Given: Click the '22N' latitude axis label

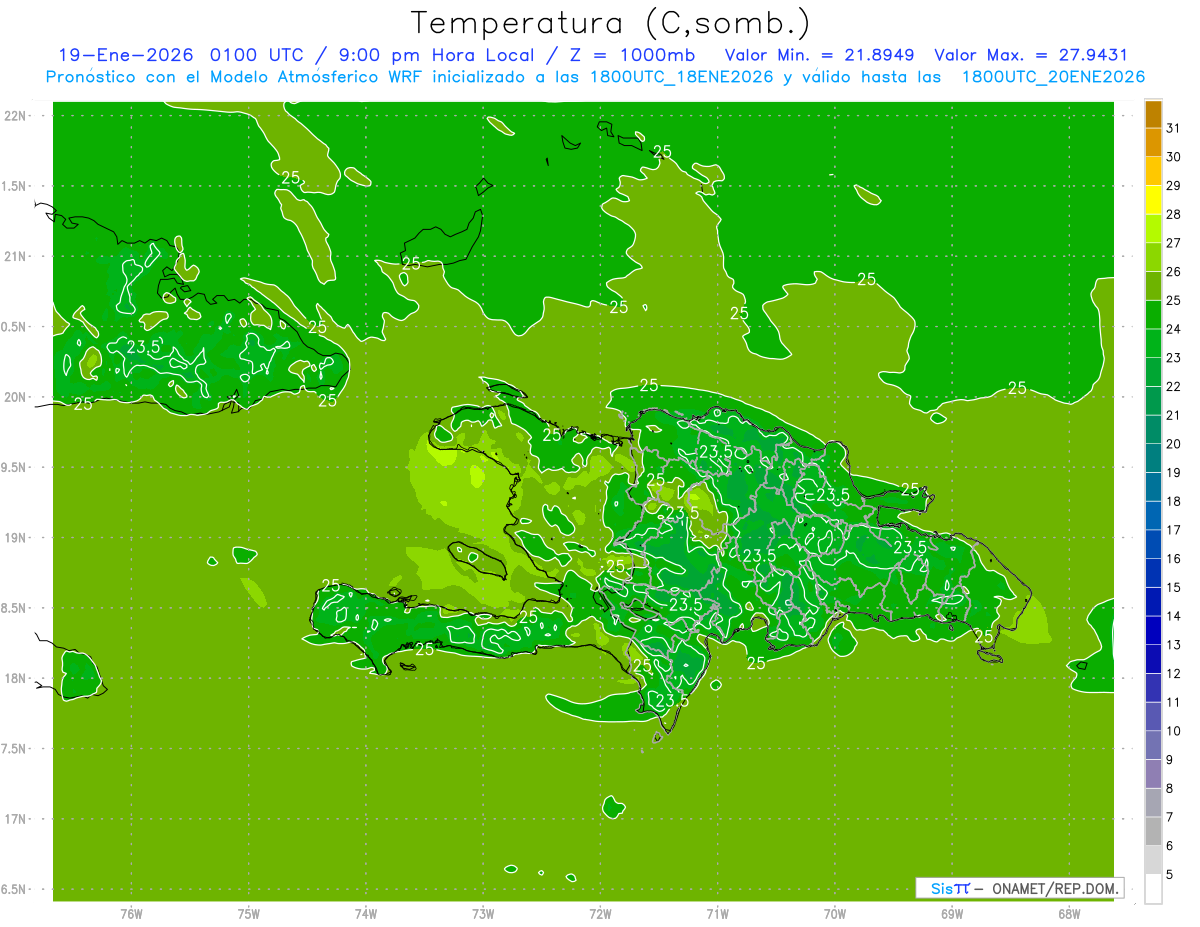Looking at the screenshot, I should tap(17, 116).
